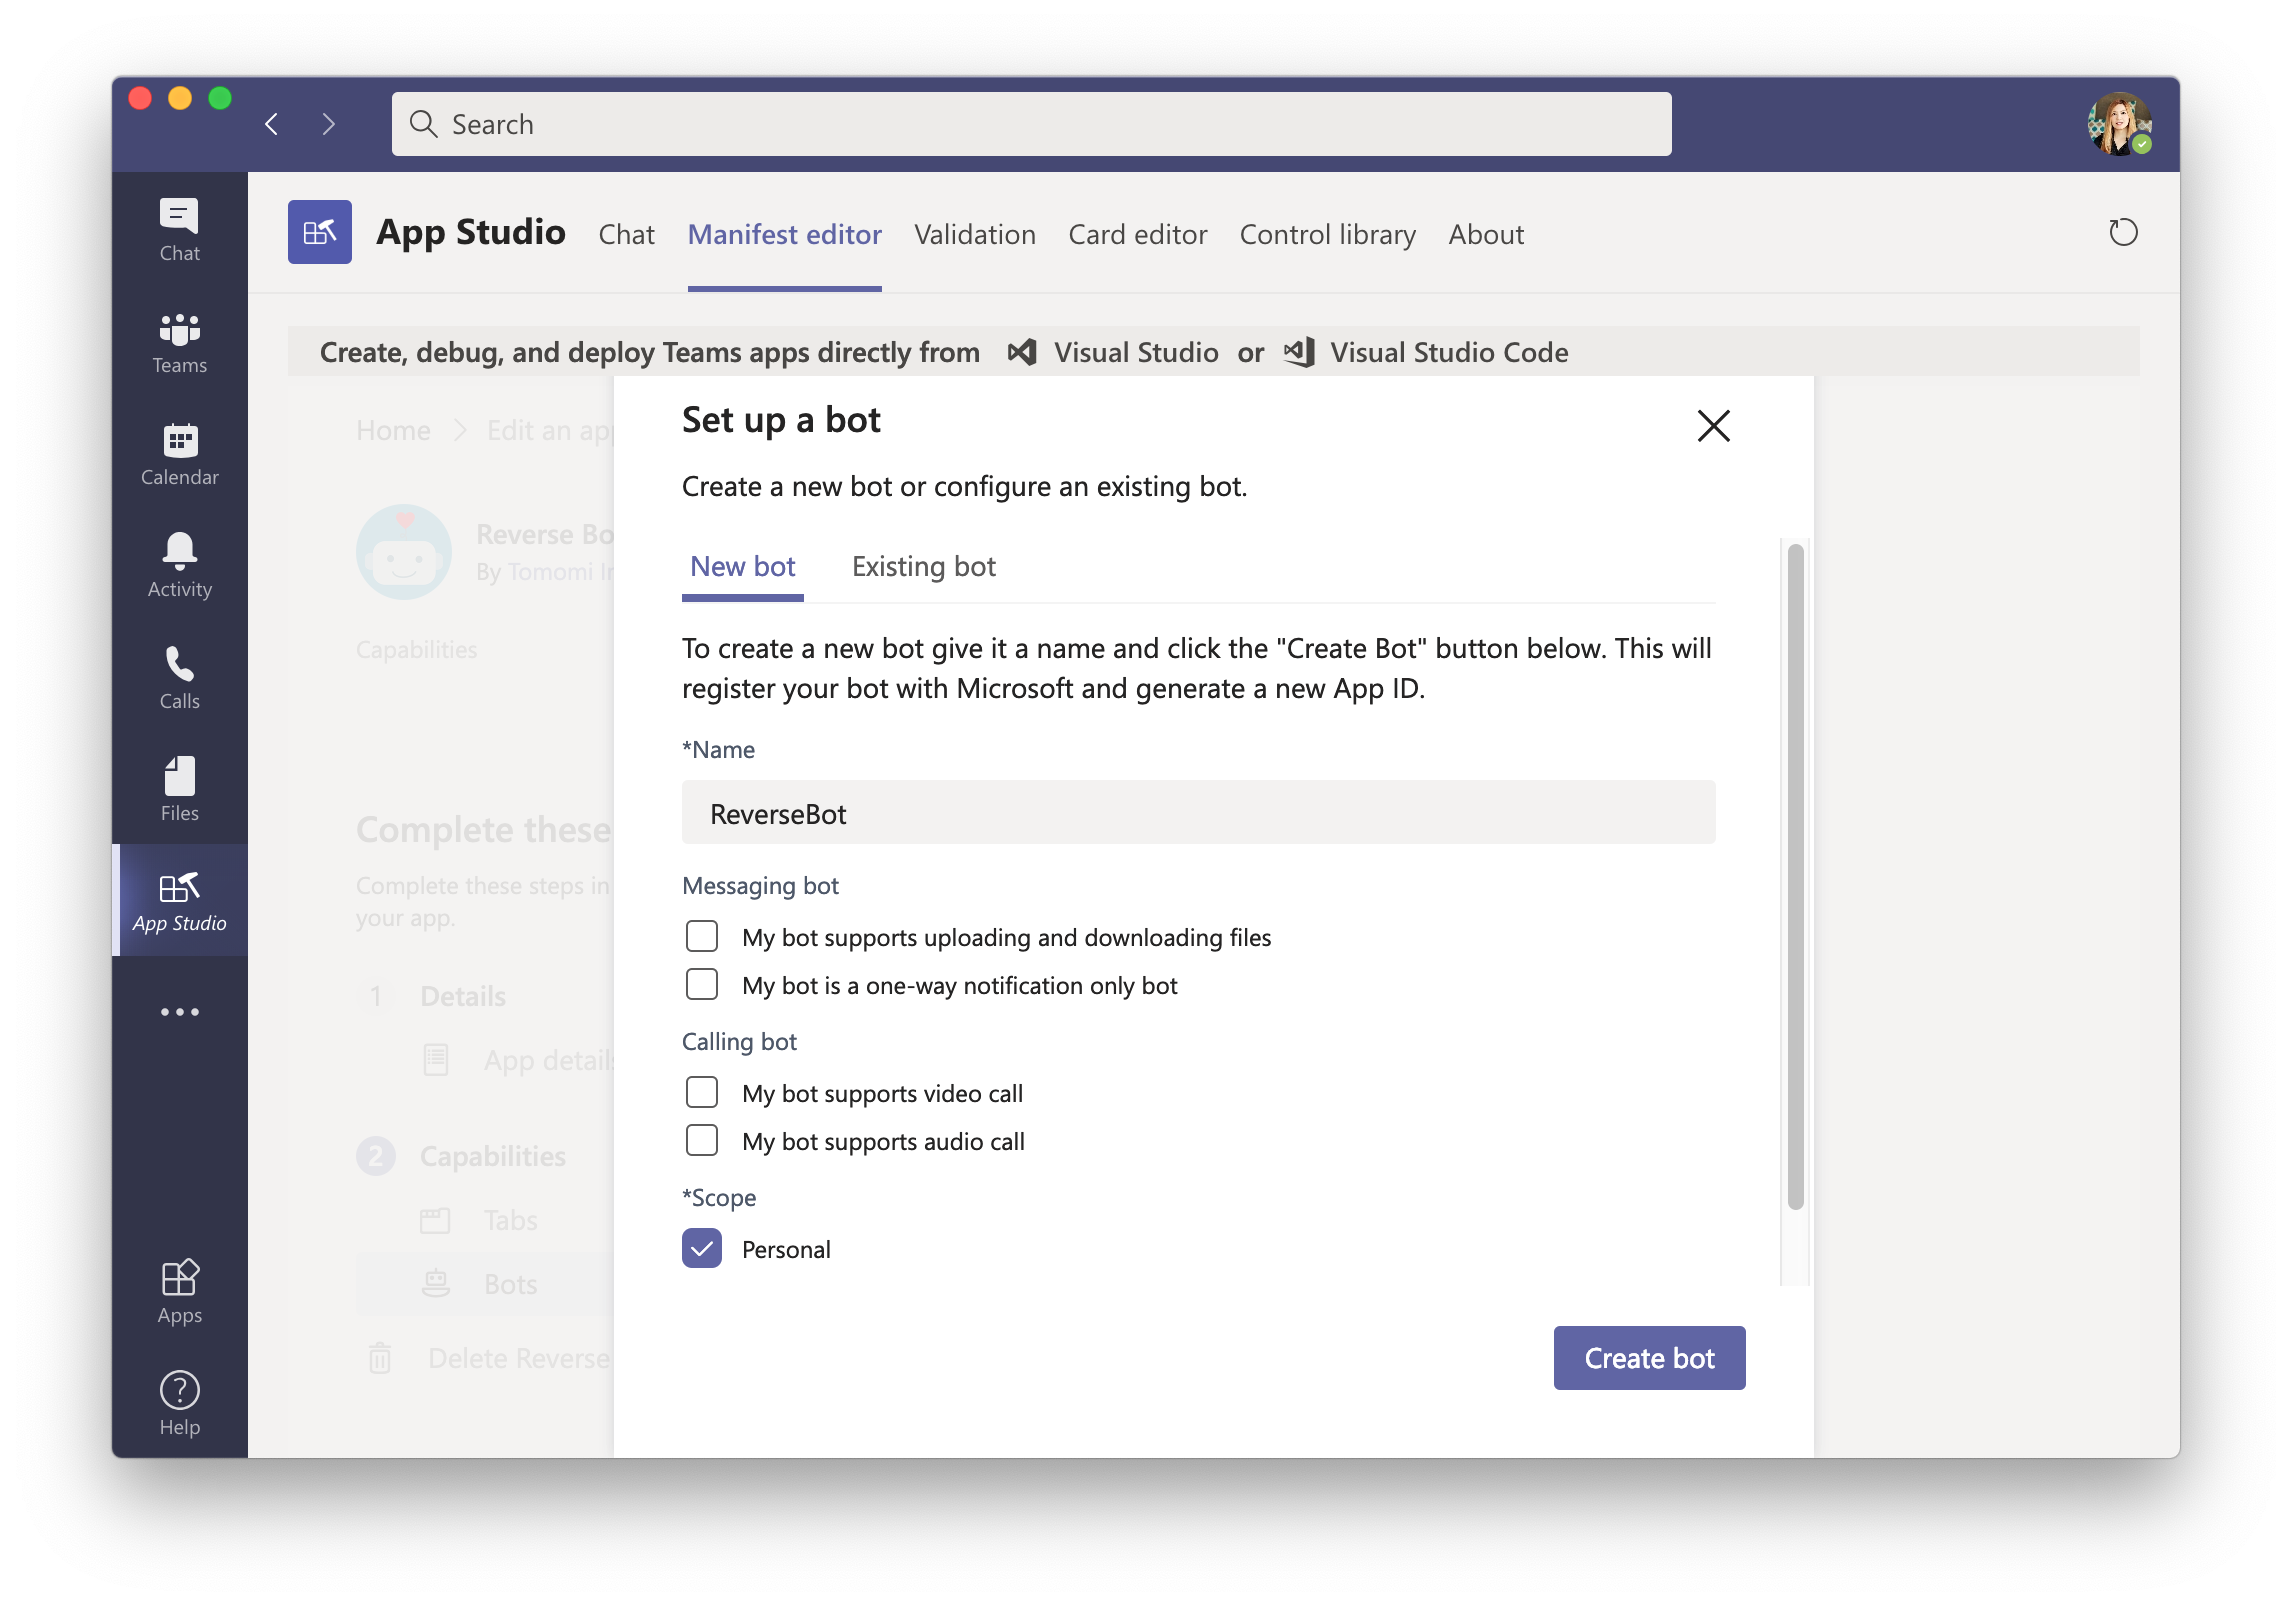Open the Files section

click(x=179, y=789)
